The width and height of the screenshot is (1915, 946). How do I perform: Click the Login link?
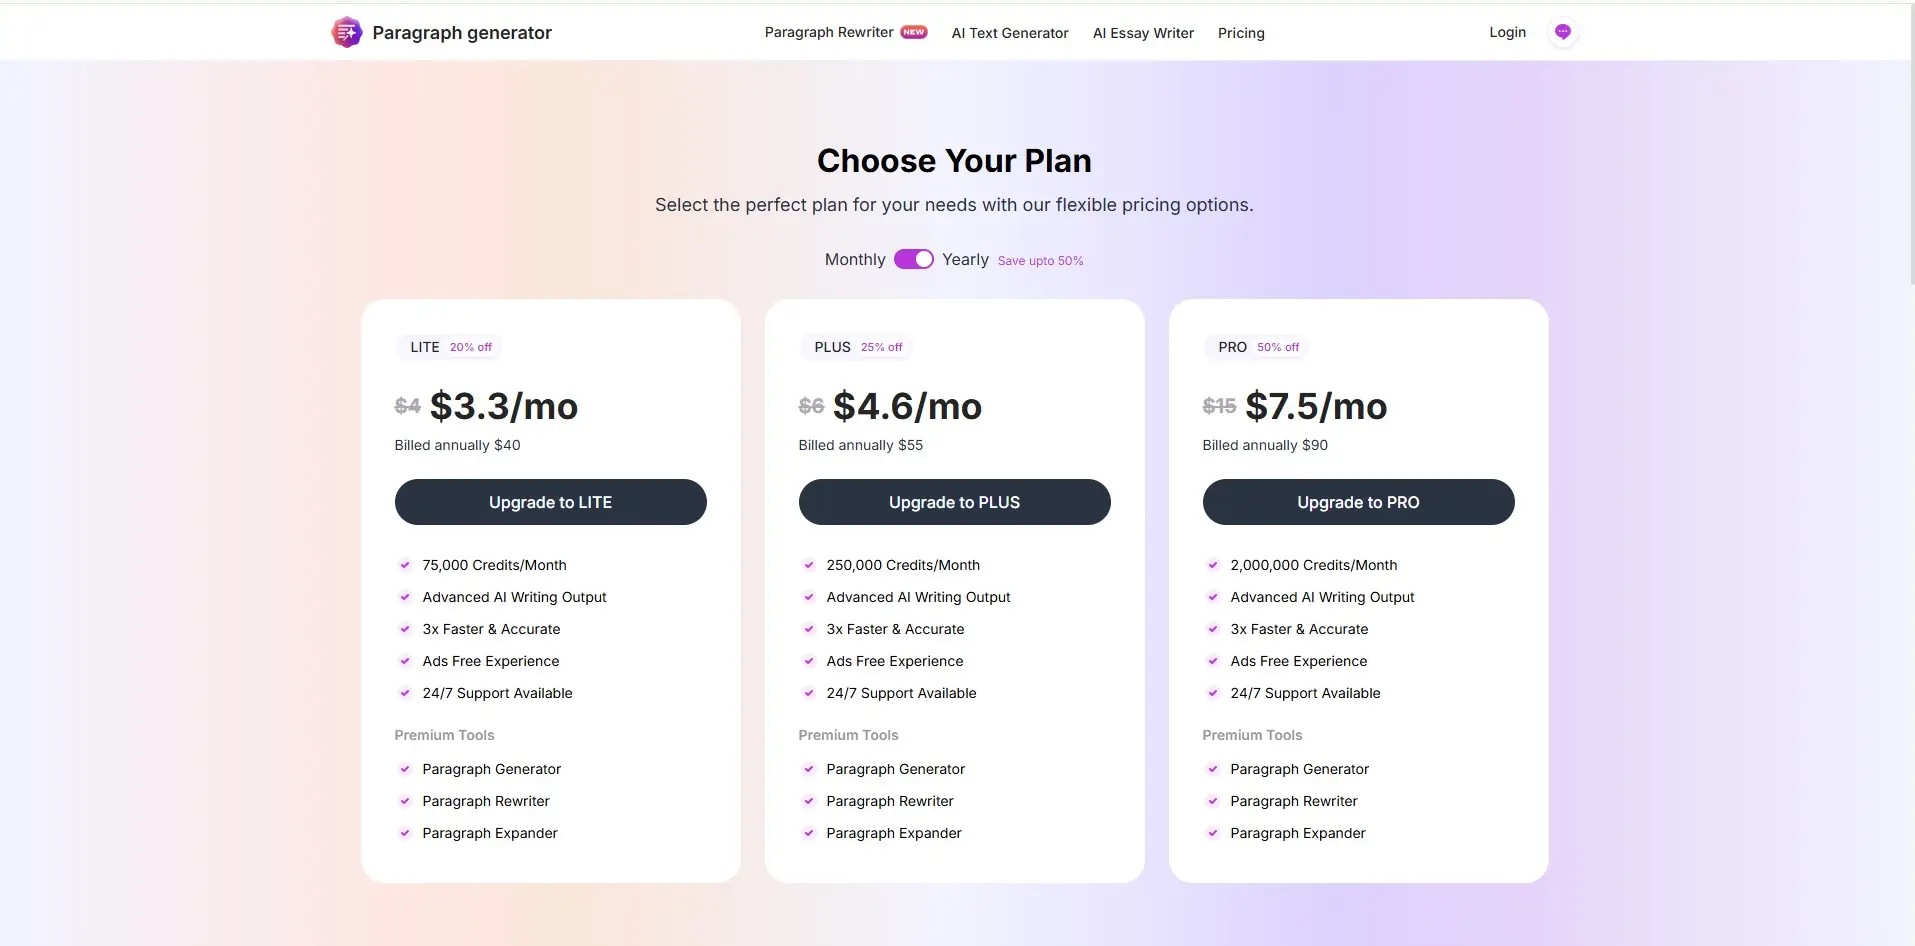[1507, 31]
